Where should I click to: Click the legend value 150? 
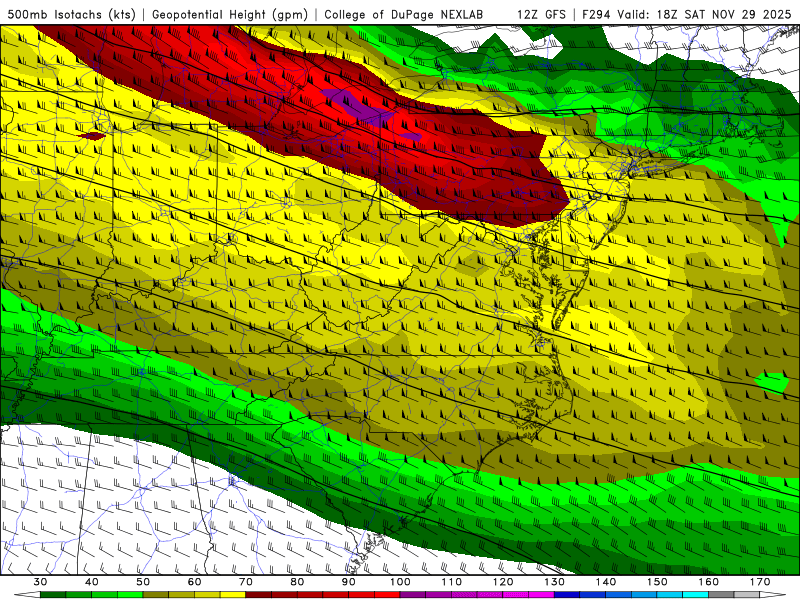pos(657,582)
